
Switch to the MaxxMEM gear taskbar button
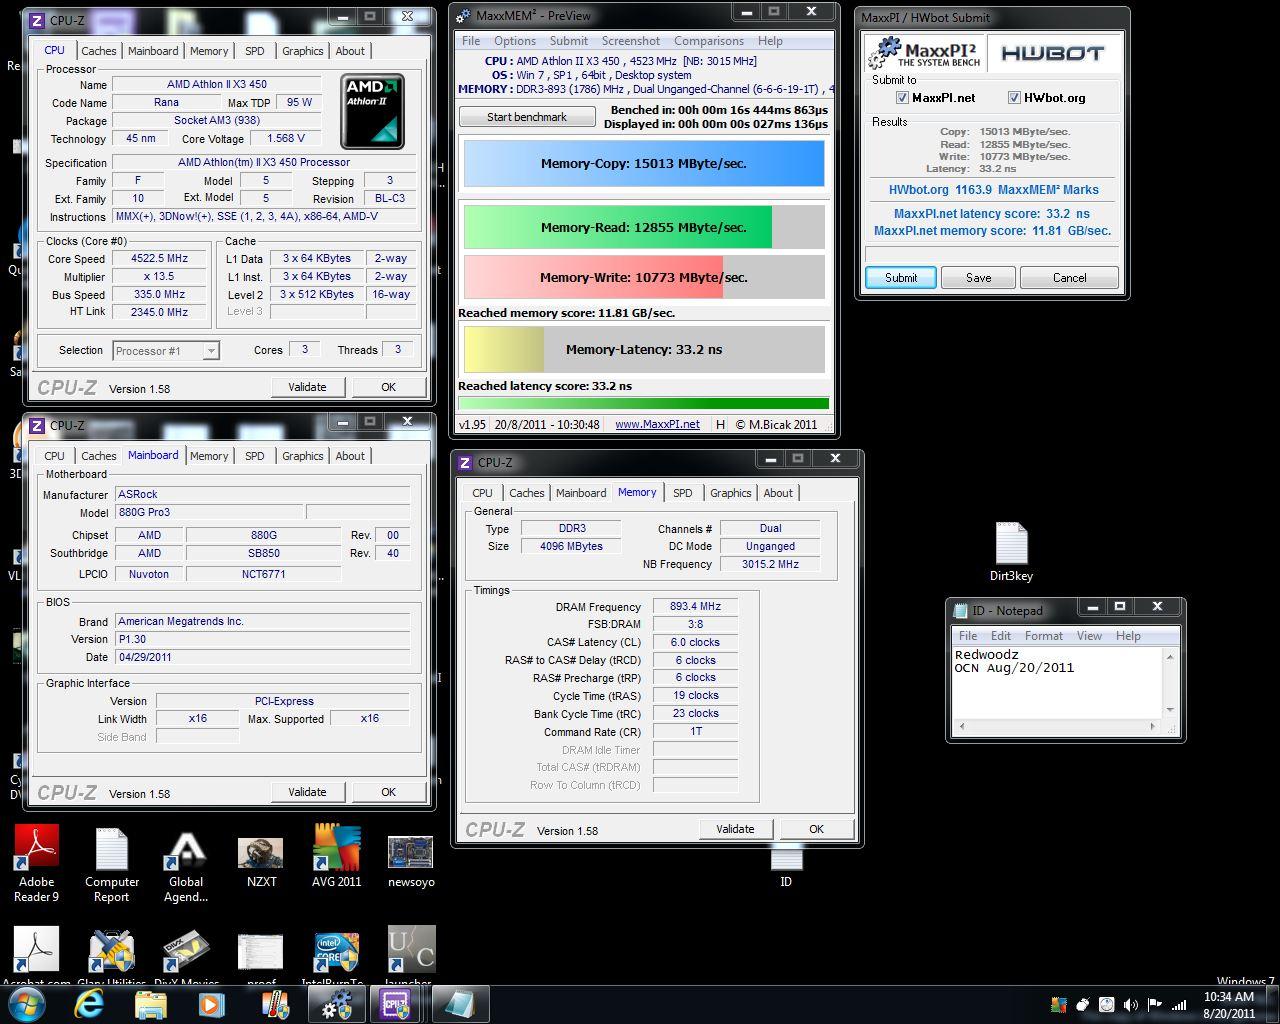336,1004
